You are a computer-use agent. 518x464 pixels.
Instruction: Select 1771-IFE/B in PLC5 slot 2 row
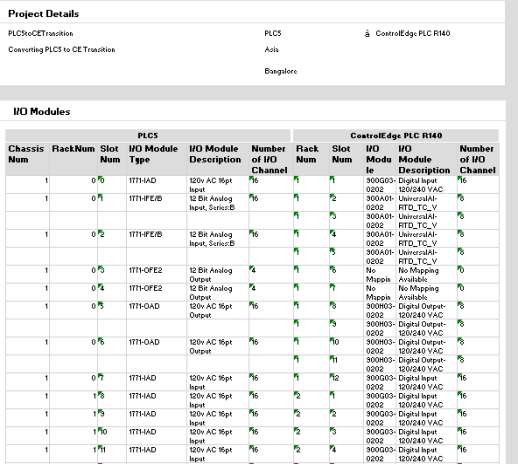point(145,234)
